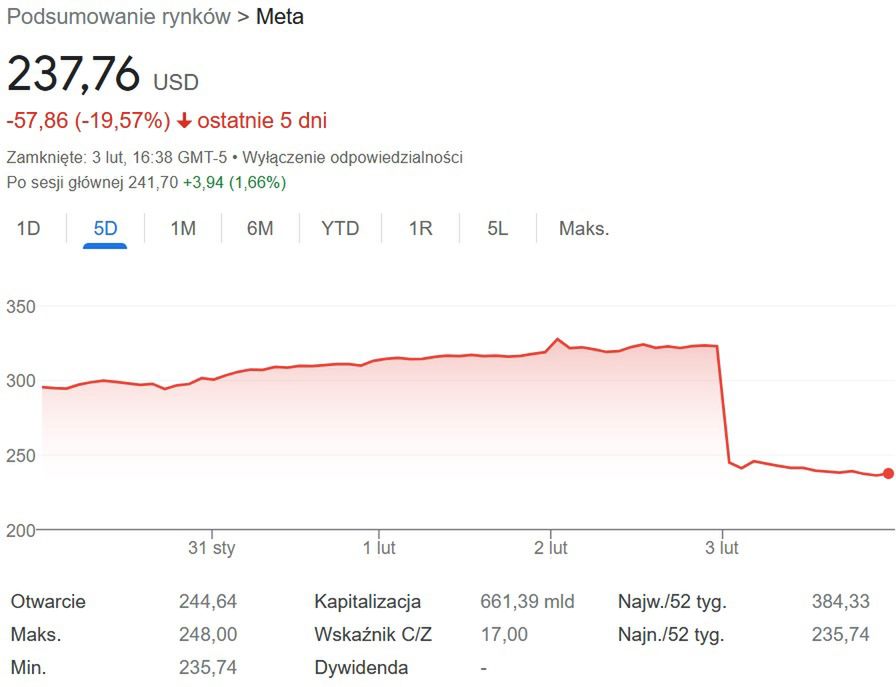
Task: Show the 6M chart range
Action: (x=260, y=229)
